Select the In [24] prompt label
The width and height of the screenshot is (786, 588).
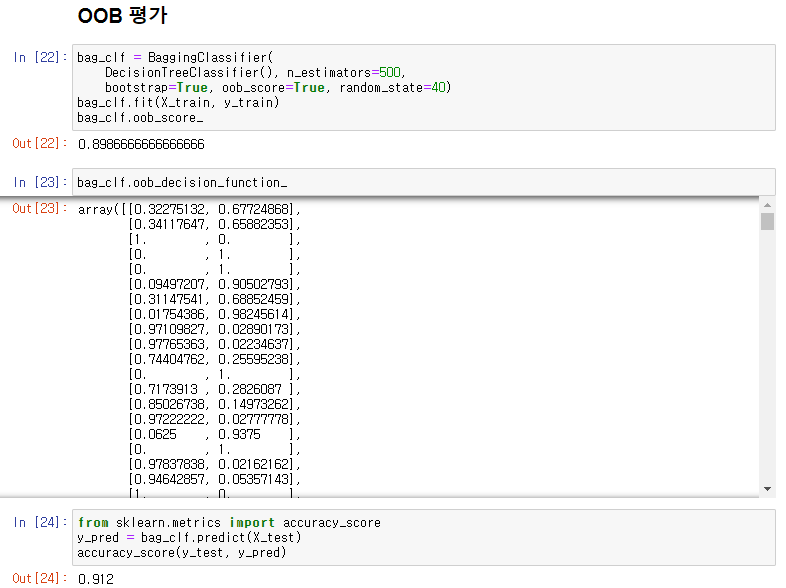tap(40, 522)
